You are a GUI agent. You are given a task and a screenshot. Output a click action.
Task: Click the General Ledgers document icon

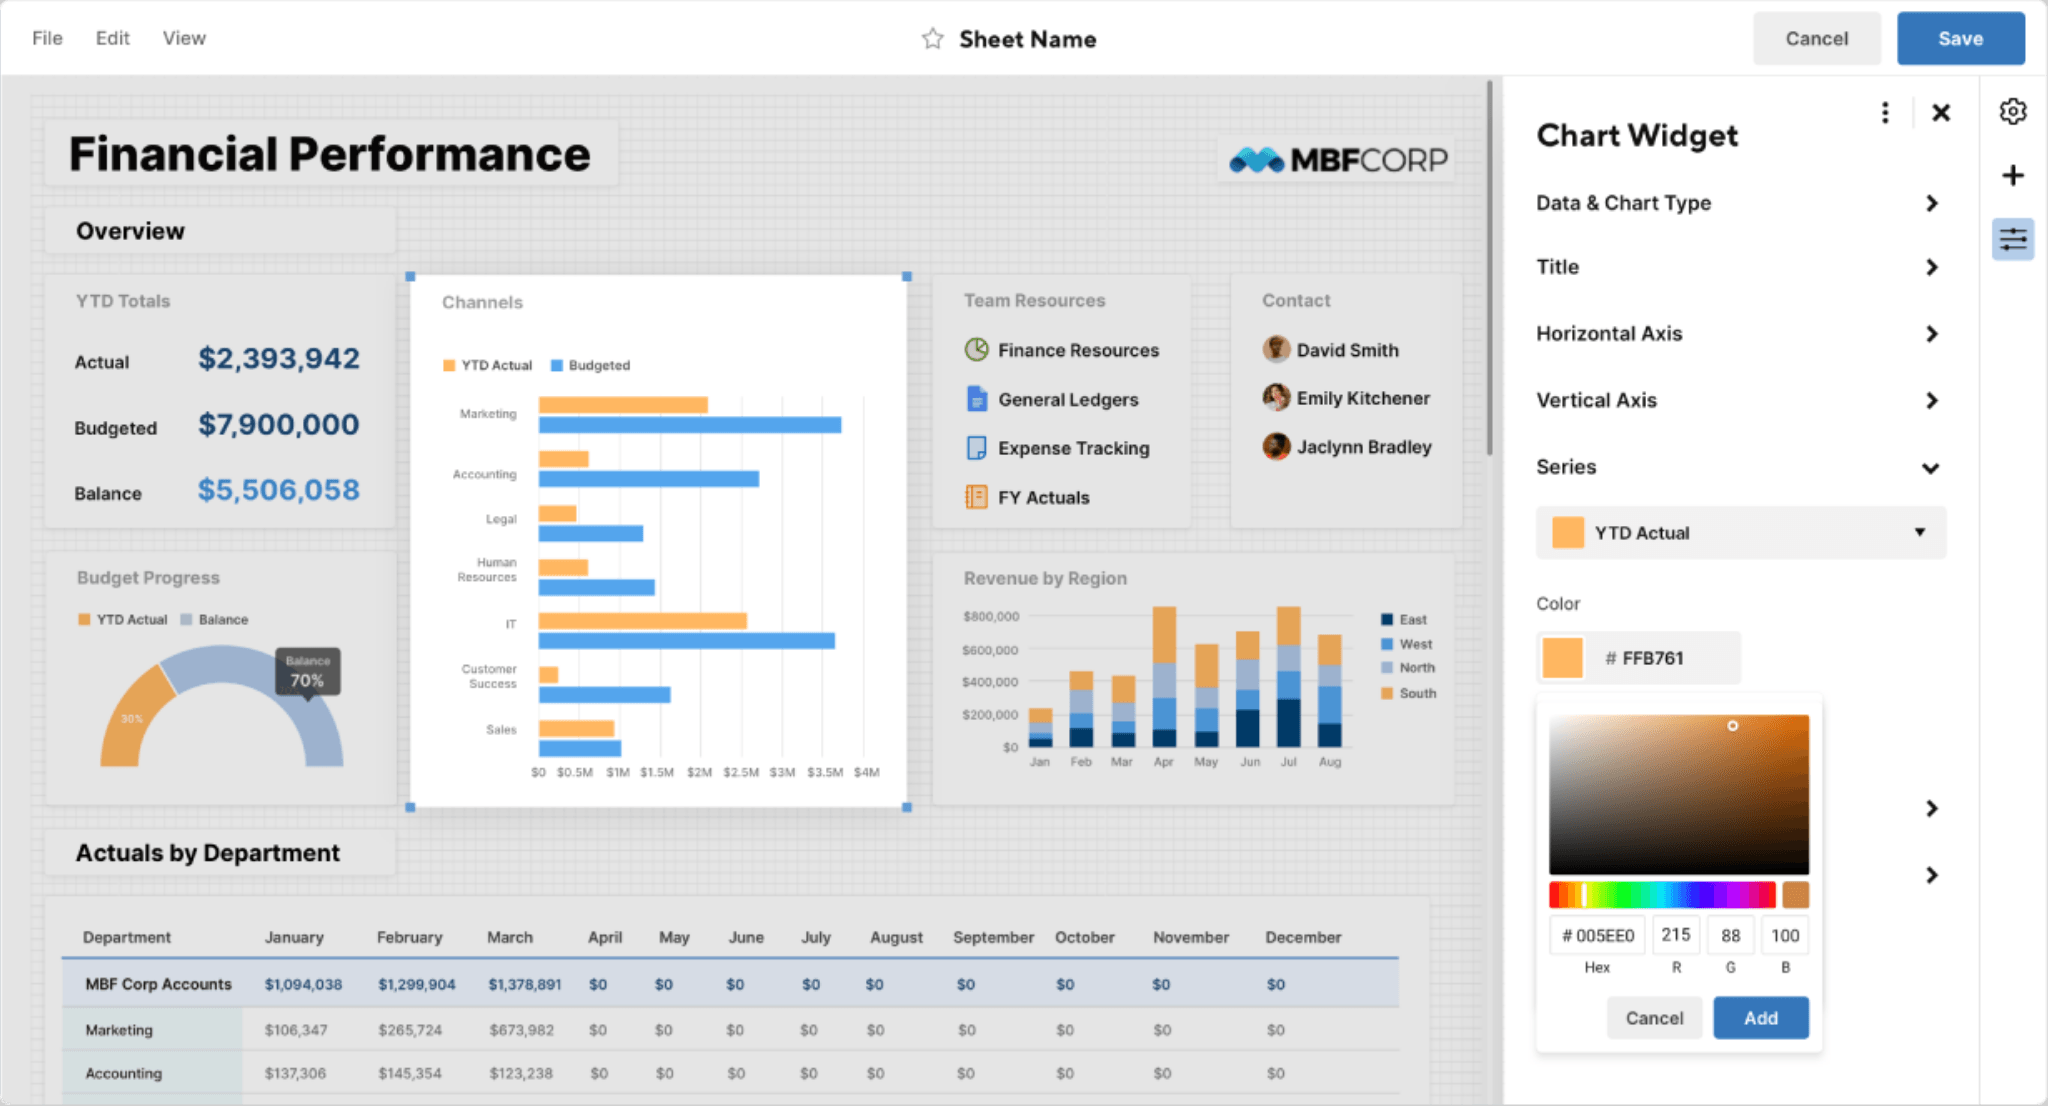[x=976, y=399]
